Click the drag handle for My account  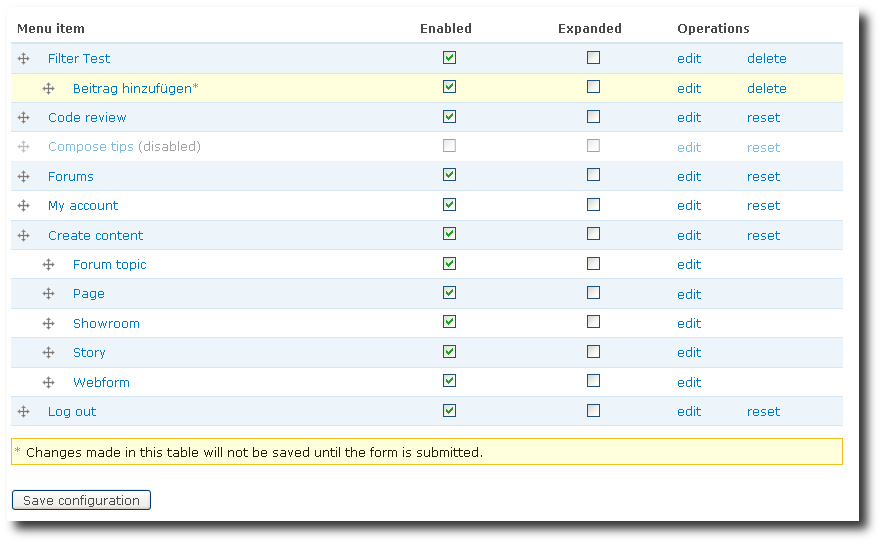24,206
